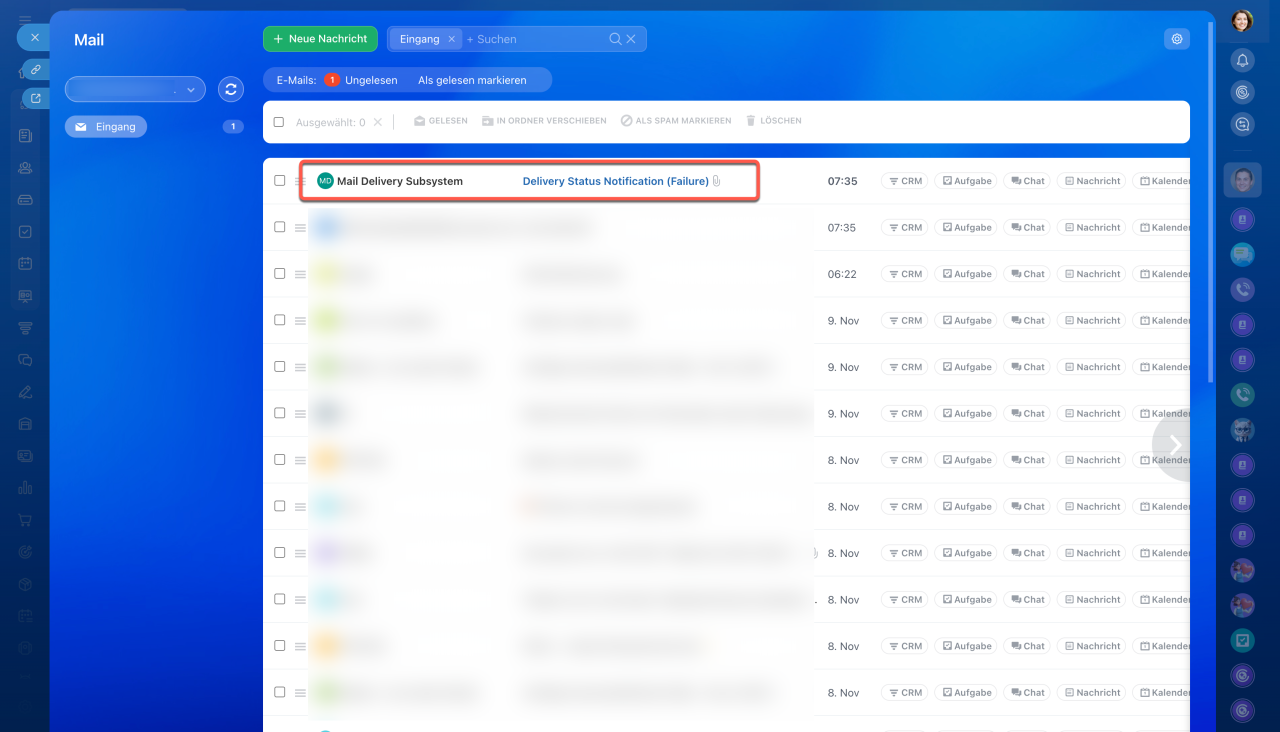This screenshot has height=732, width=1280.
Task: Create Aufgabe from Mail Delivery Subsystem email
Action: (966, 181)
